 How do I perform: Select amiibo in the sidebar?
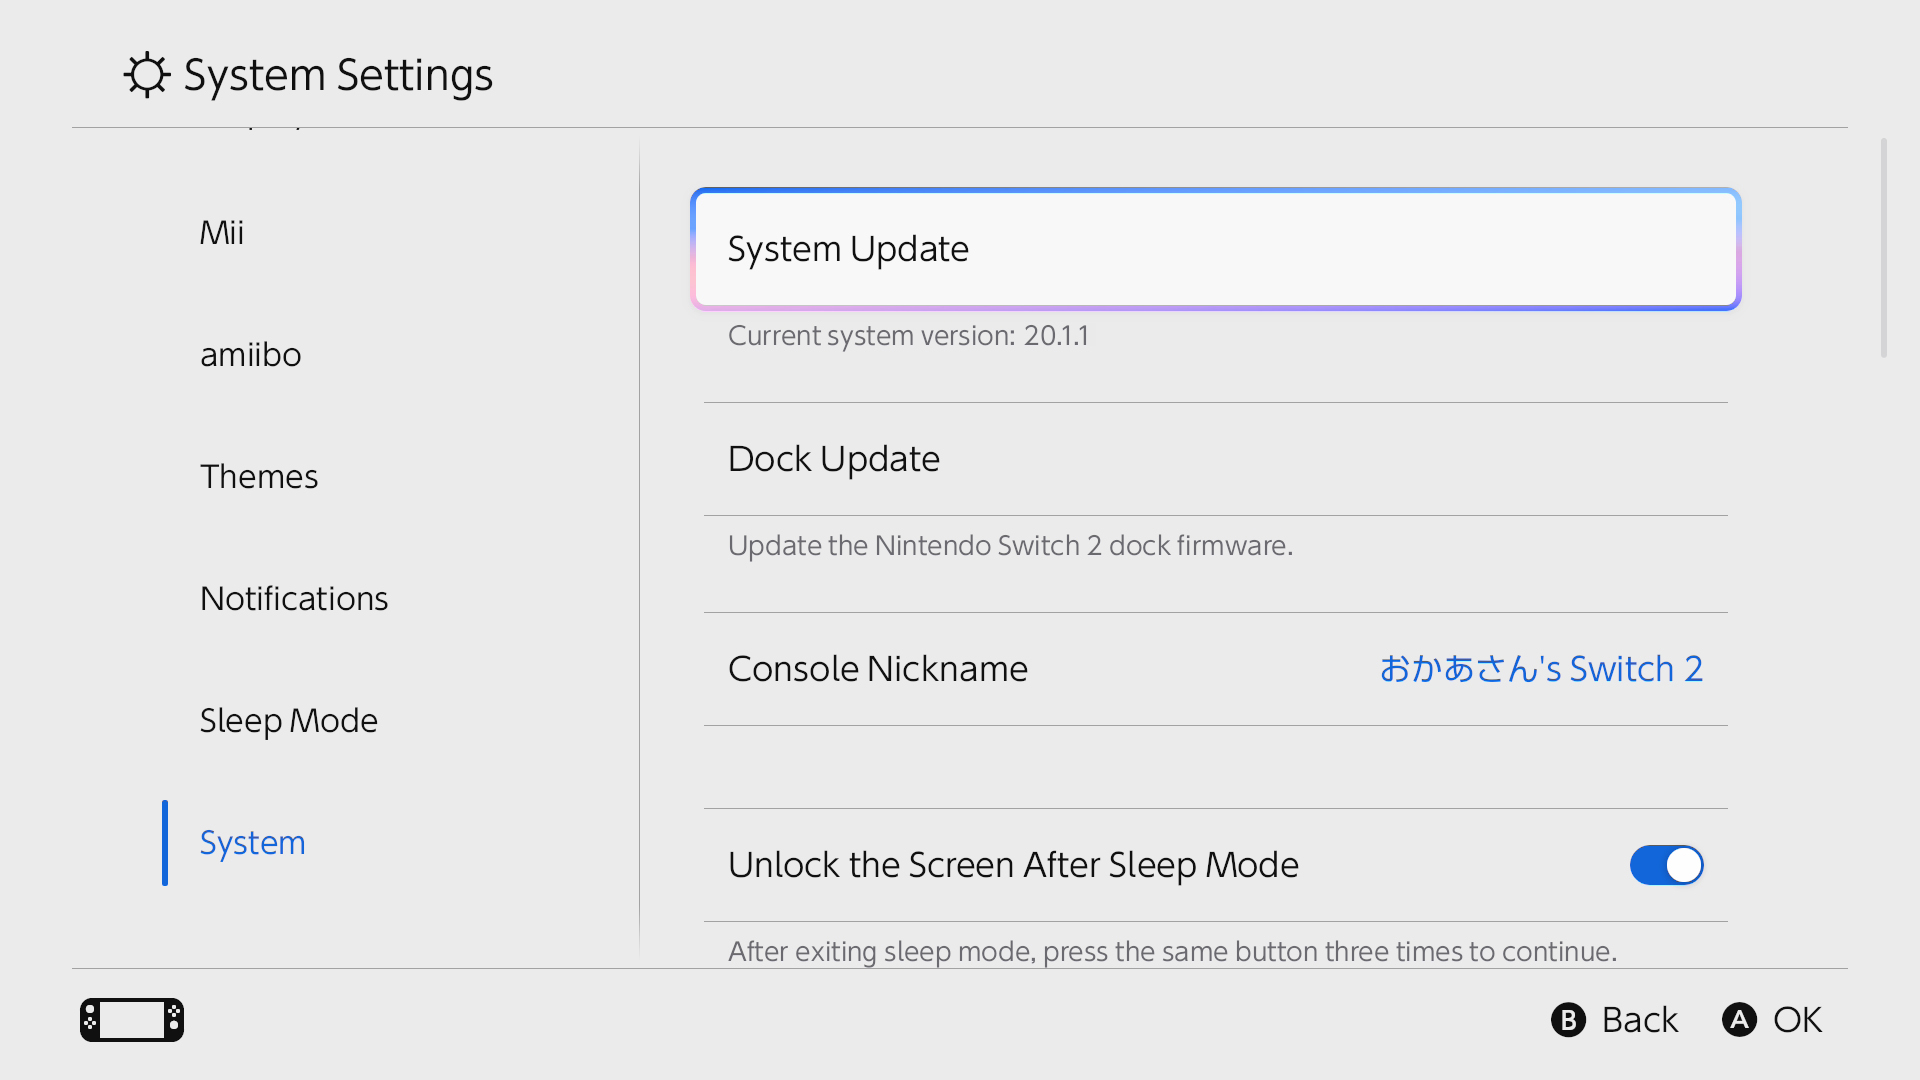[250, 355]
